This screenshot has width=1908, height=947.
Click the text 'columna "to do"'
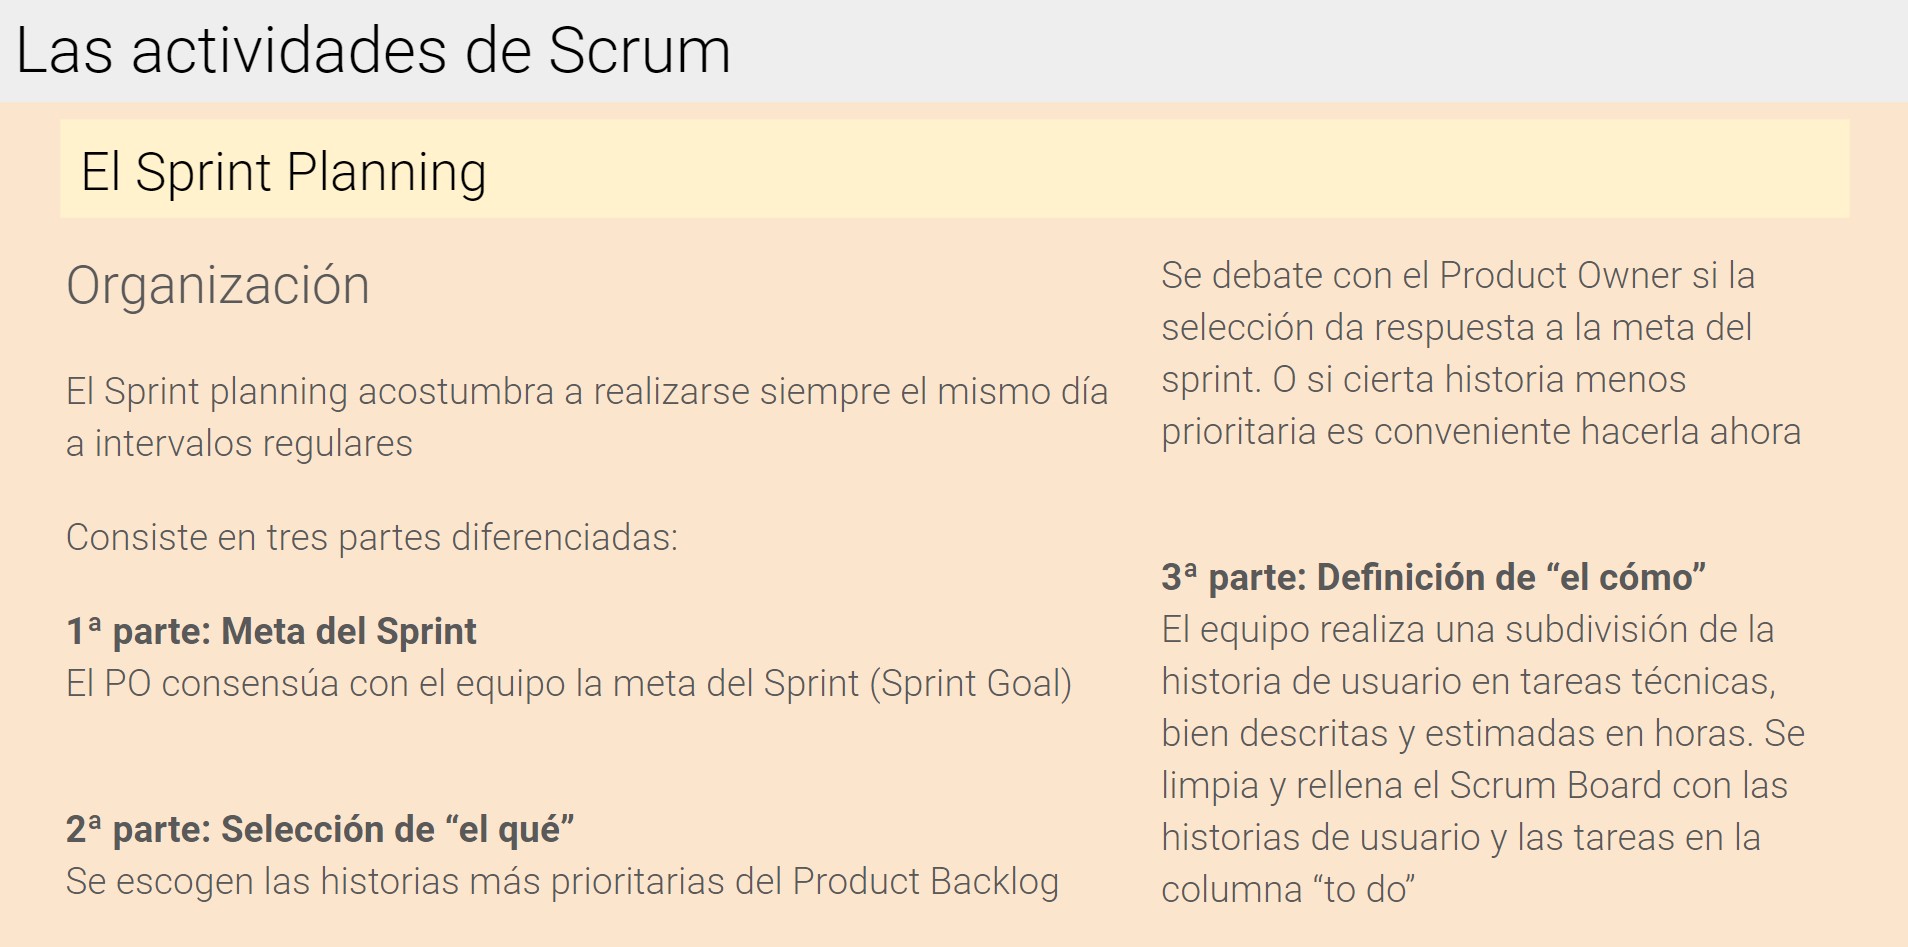[1288, 890]
